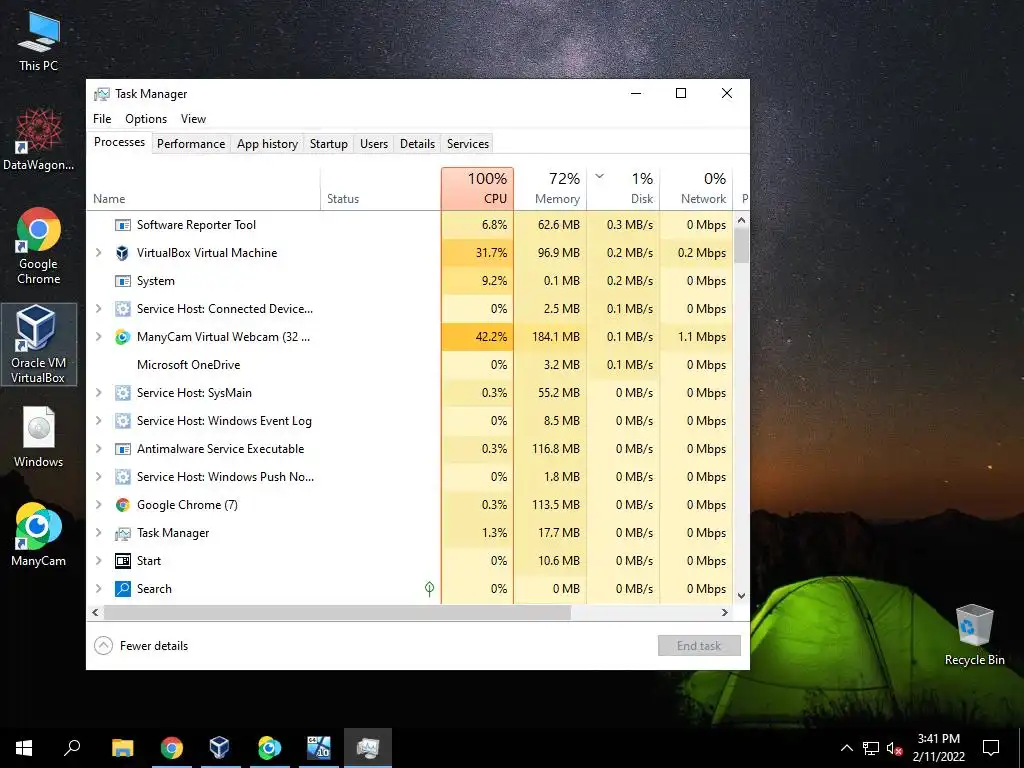Click the taskbar search magnifier
1024x768 pixels.
(72, 748)
